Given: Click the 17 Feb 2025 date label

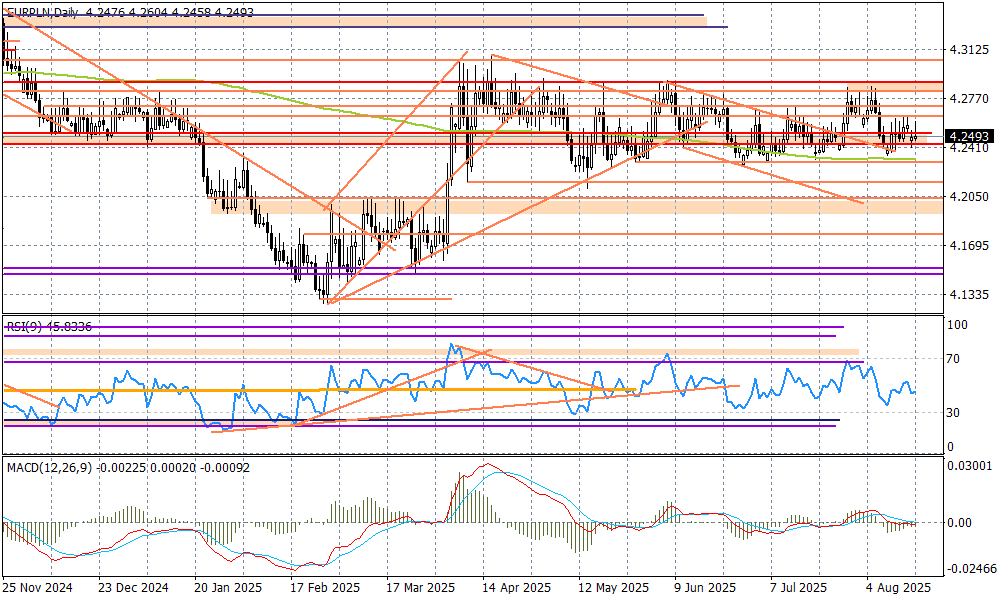Looking at the screenshot, I should (325, 588).
